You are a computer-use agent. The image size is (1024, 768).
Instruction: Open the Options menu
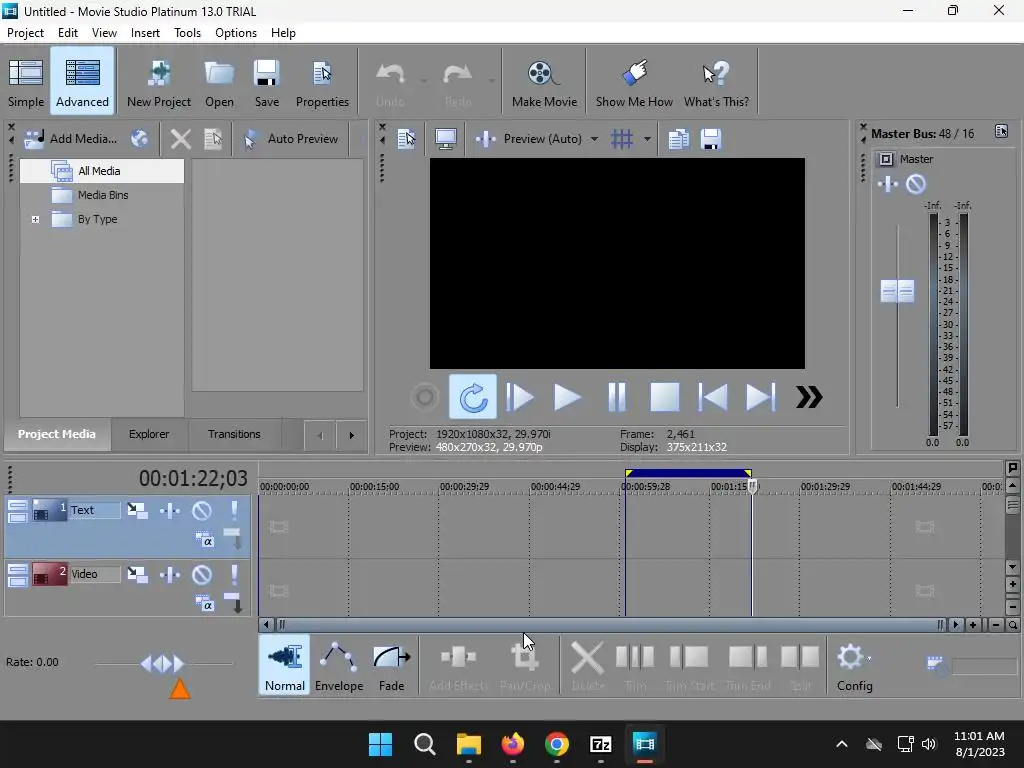236,33
